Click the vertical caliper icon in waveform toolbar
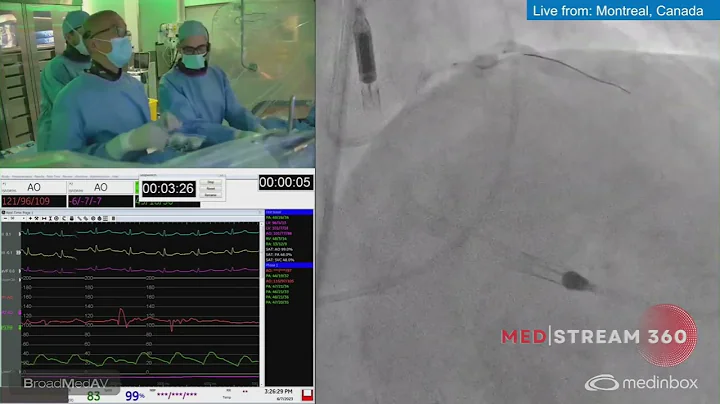The height and width of the screenshot is (404, 720). coord(51,219)
